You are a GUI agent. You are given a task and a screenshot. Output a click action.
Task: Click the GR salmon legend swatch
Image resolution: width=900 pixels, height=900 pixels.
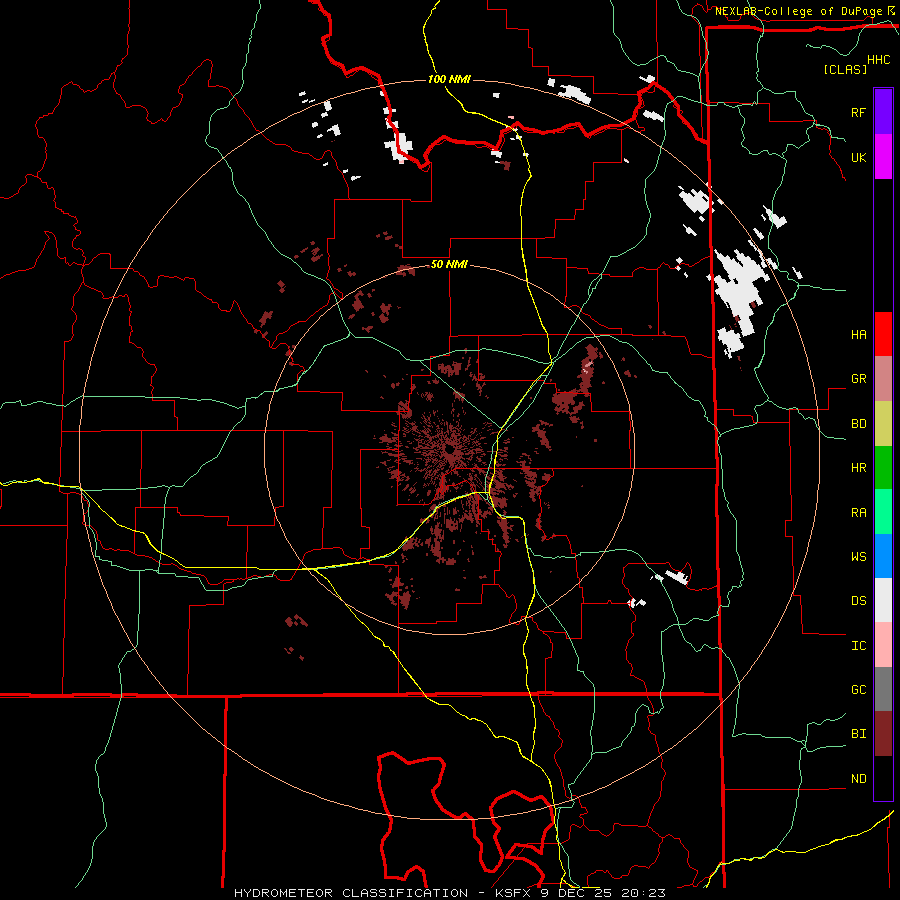[x=883, y=379]
